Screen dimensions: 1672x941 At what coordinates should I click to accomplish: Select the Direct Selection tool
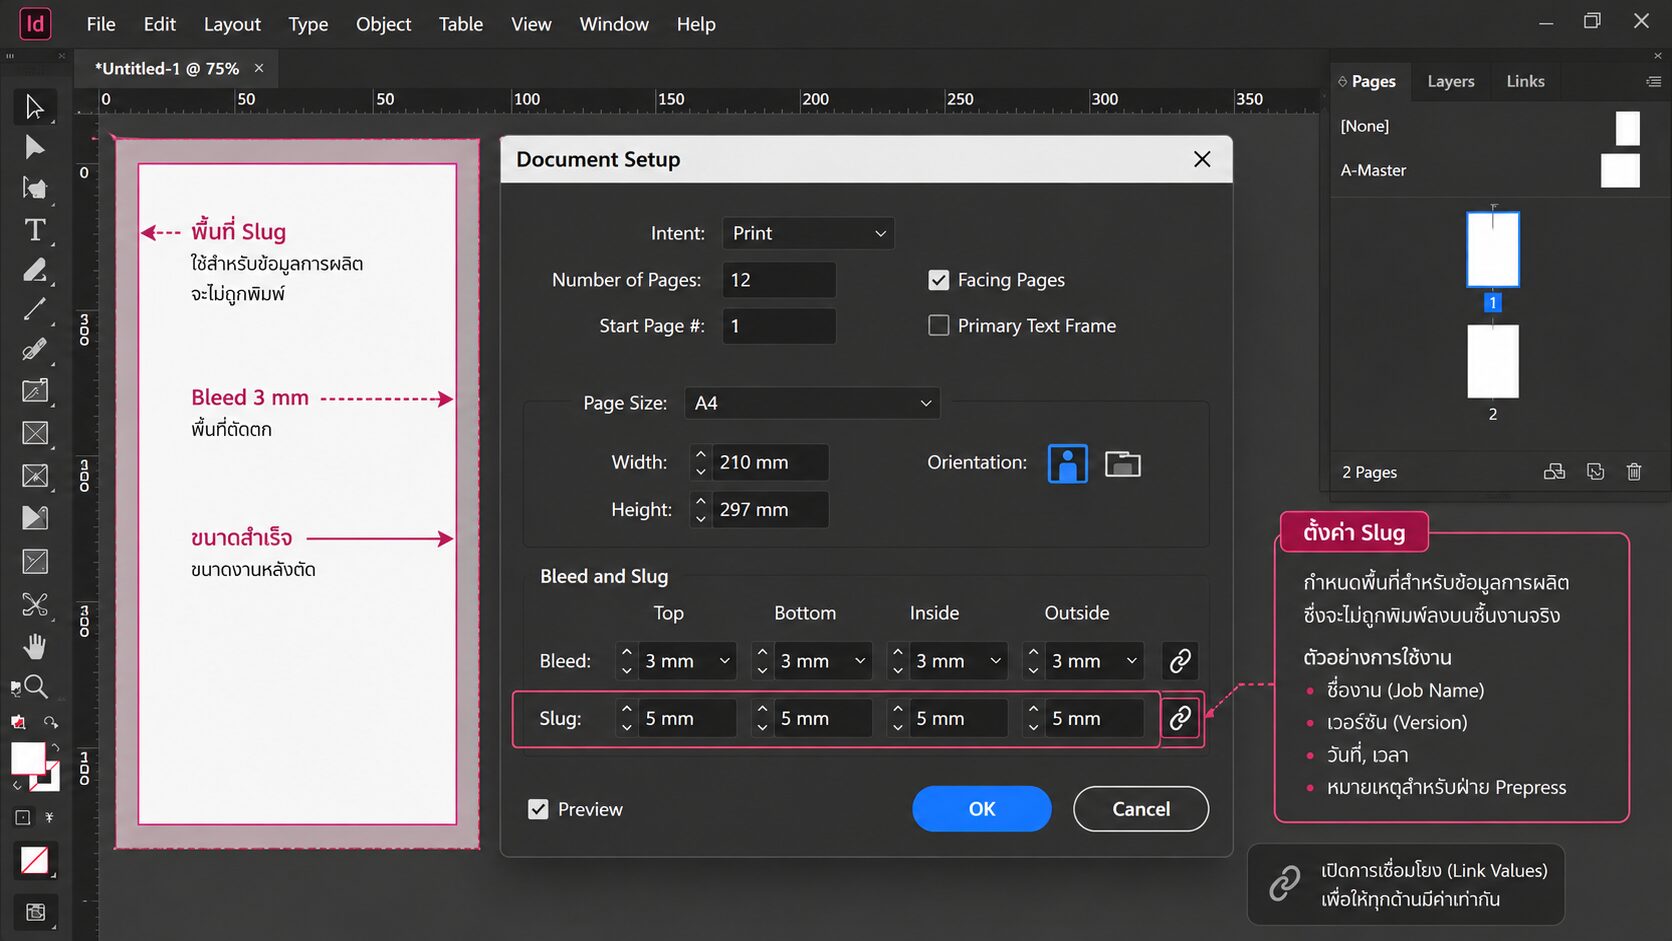point(34,147)
